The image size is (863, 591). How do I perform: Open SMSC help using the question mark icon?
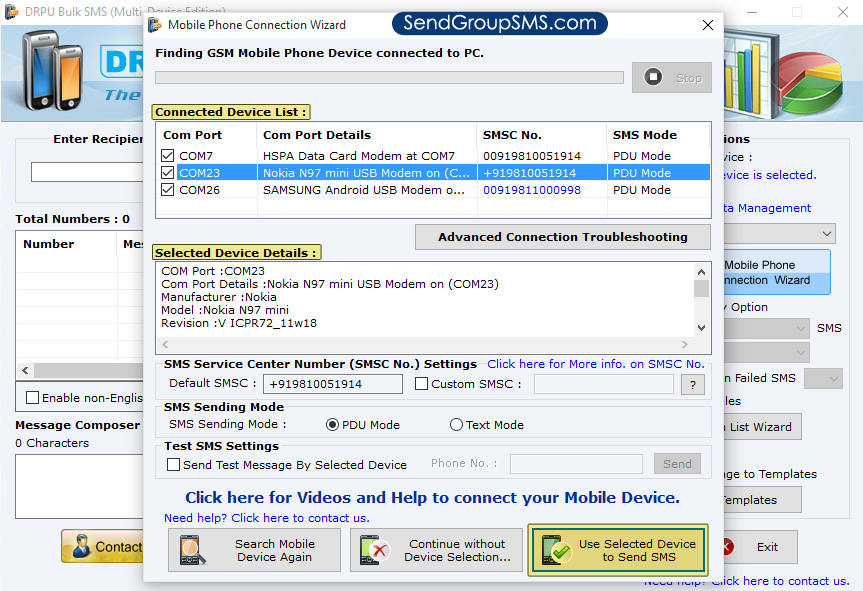point(692,384)
